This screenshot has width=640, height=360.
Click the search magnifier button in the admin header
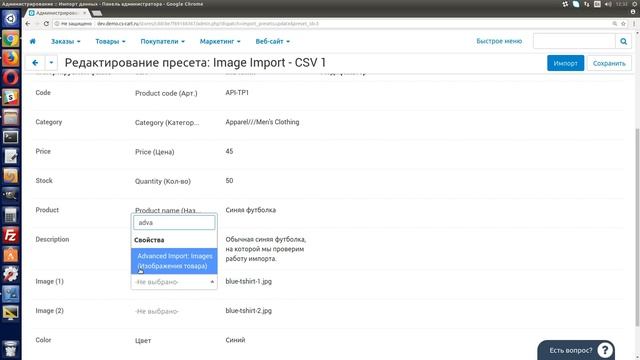623,41
